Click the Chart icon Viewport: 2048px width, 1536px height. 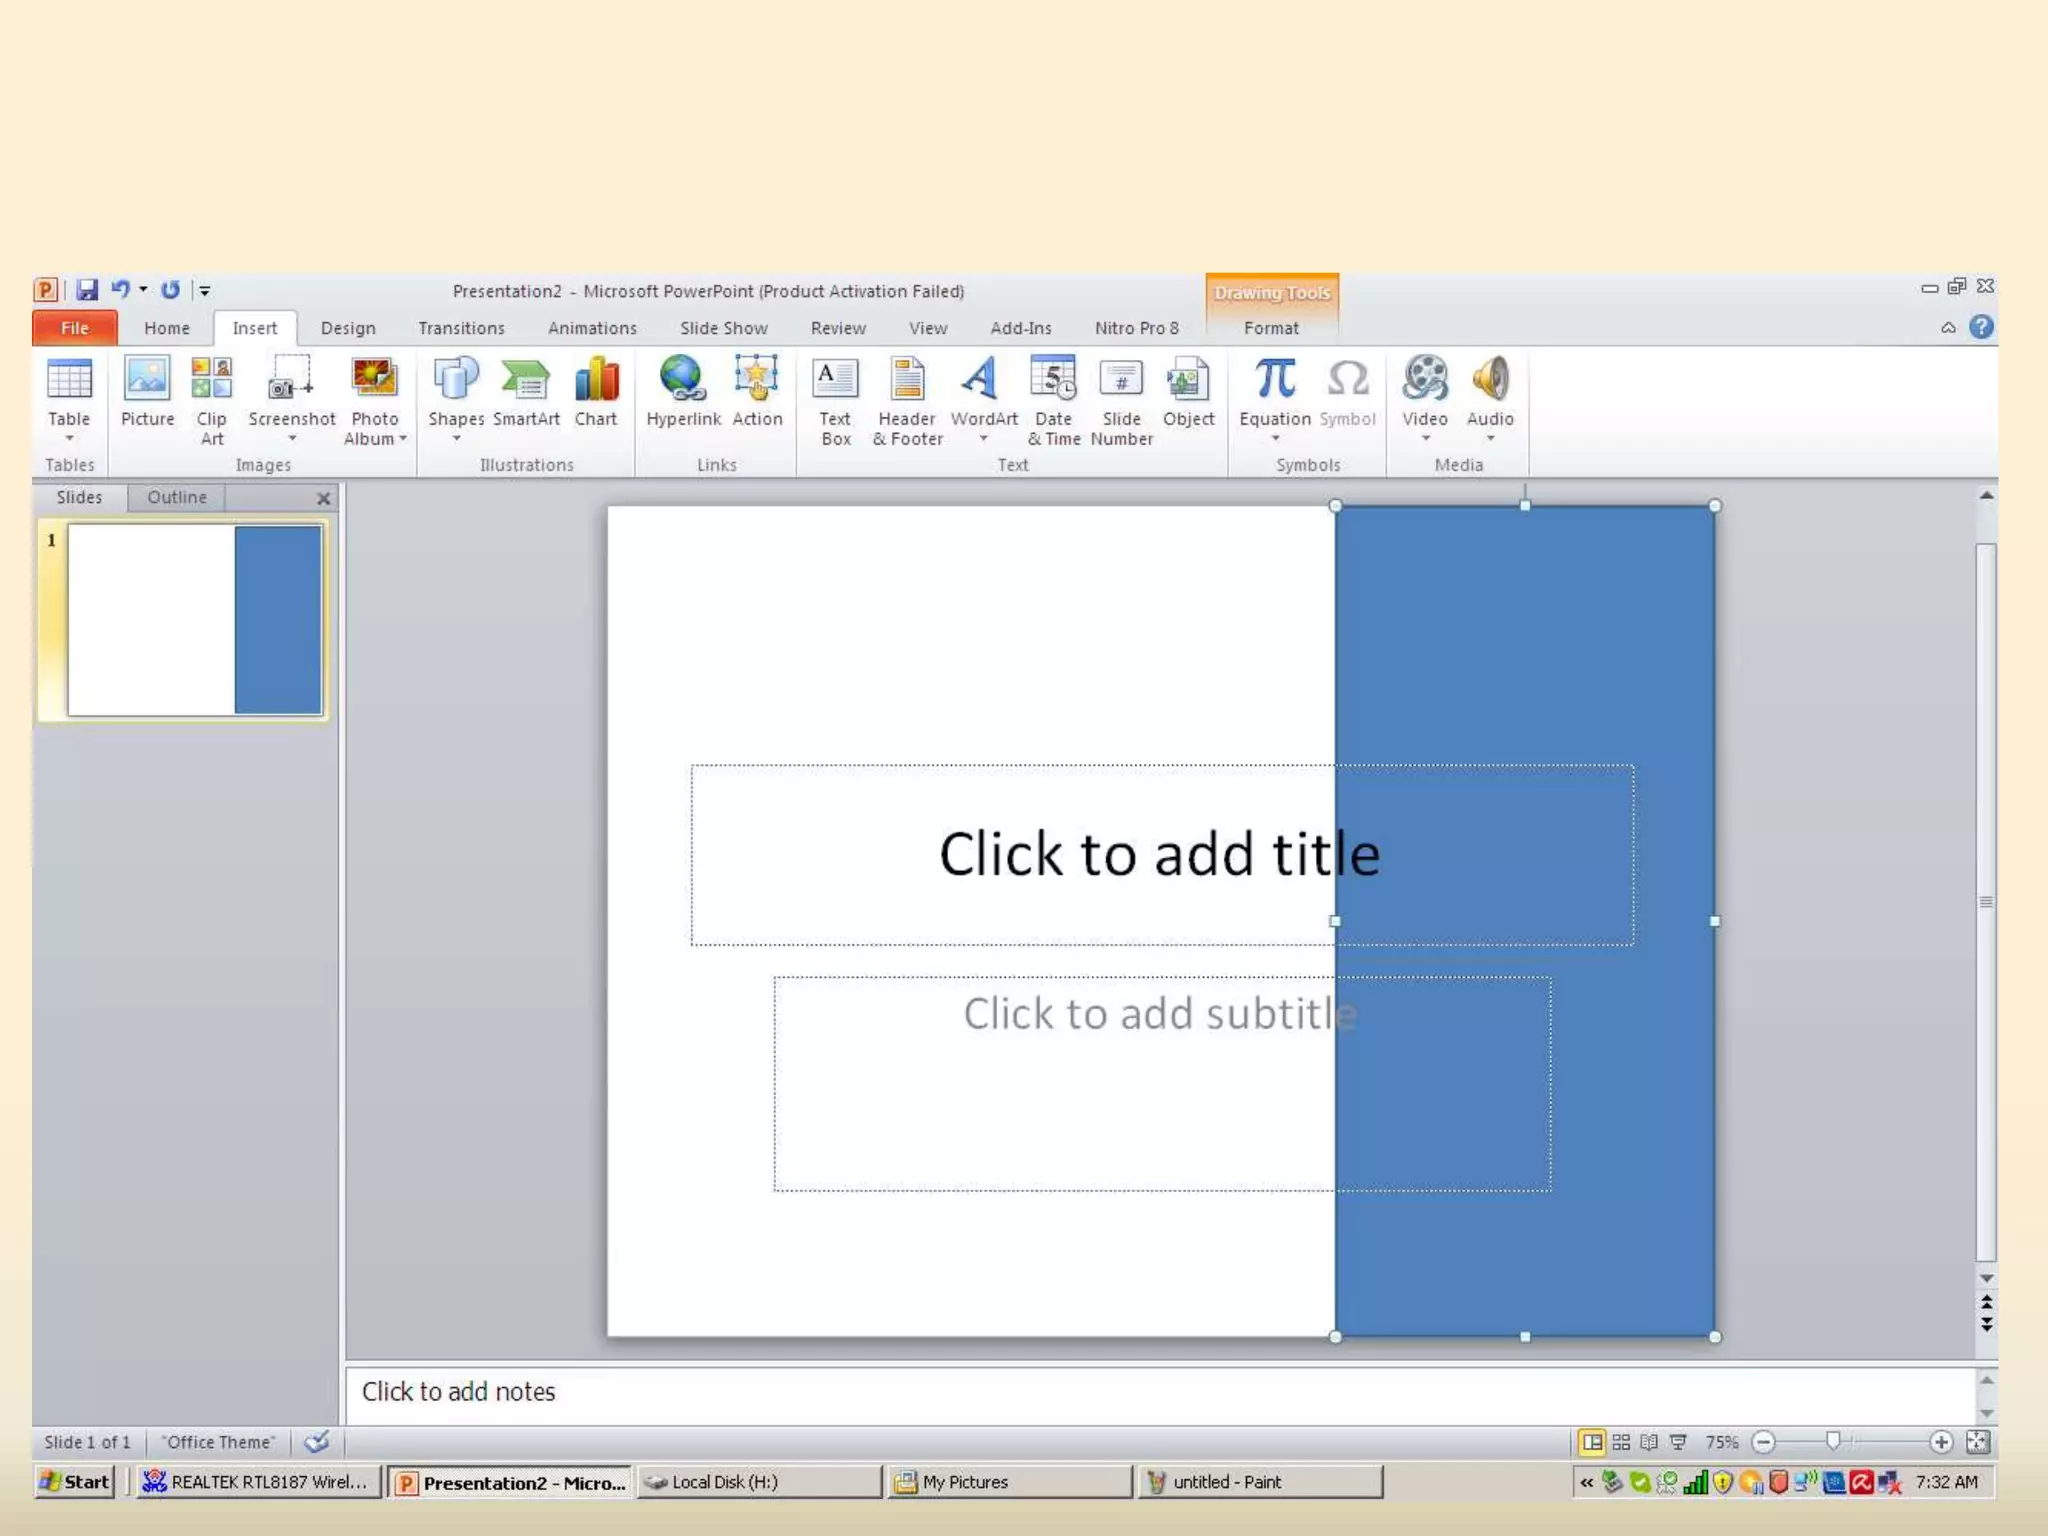pyautogui.click(x=596, y=392)
